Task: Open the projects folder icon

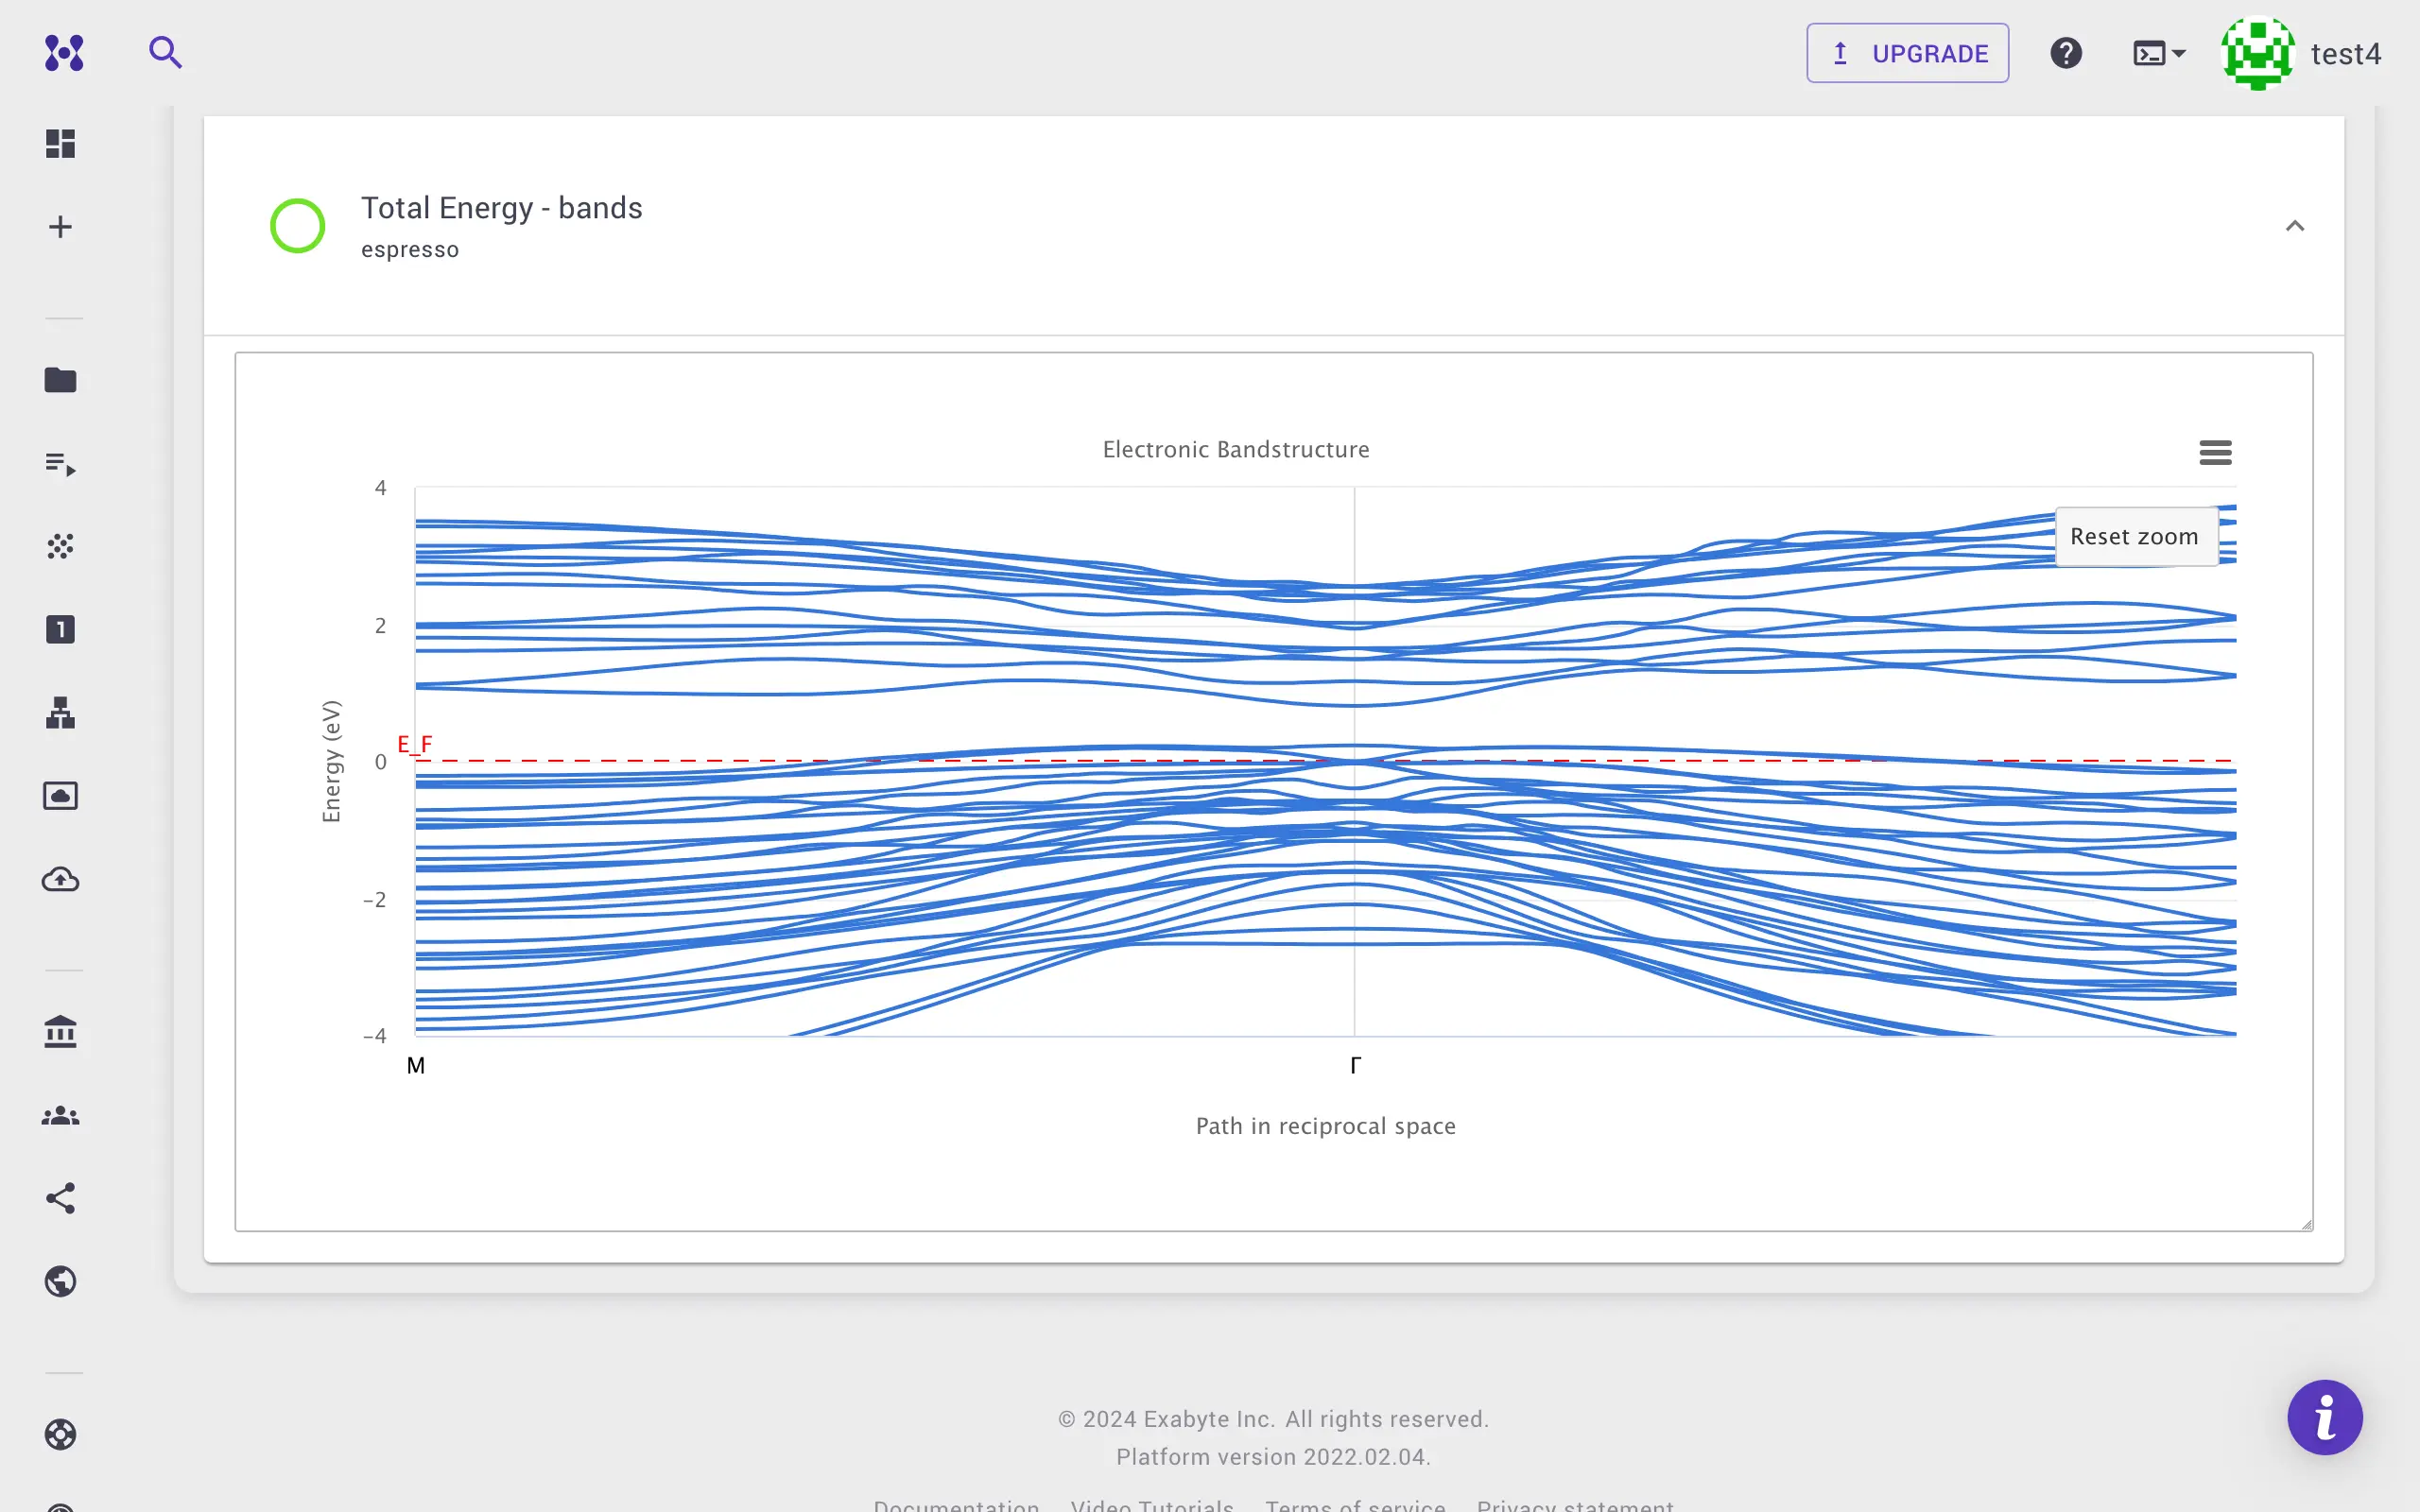Action: click(60, 380)
